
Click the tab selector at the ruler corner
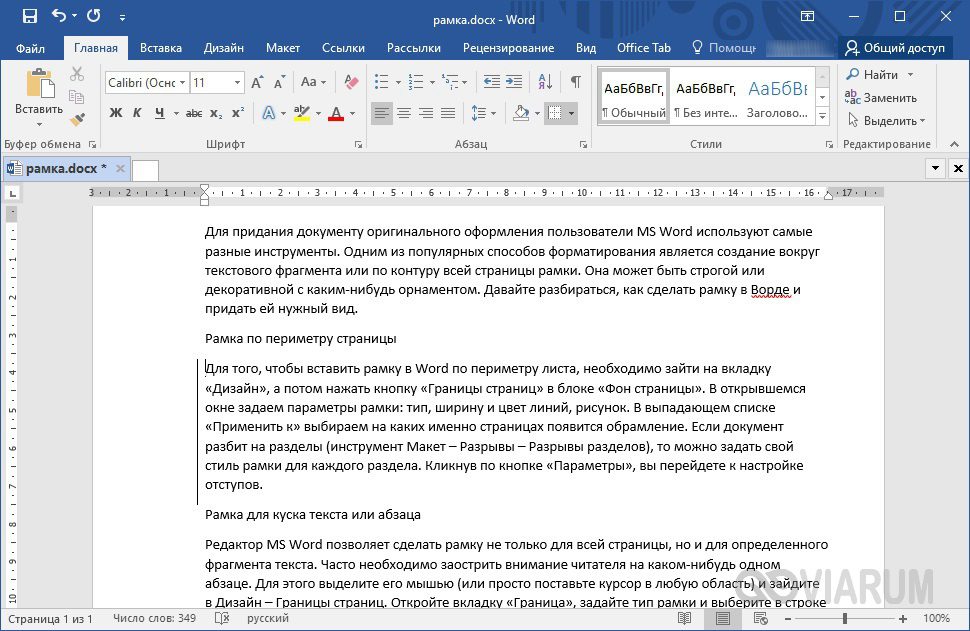[x=12, y=194]
